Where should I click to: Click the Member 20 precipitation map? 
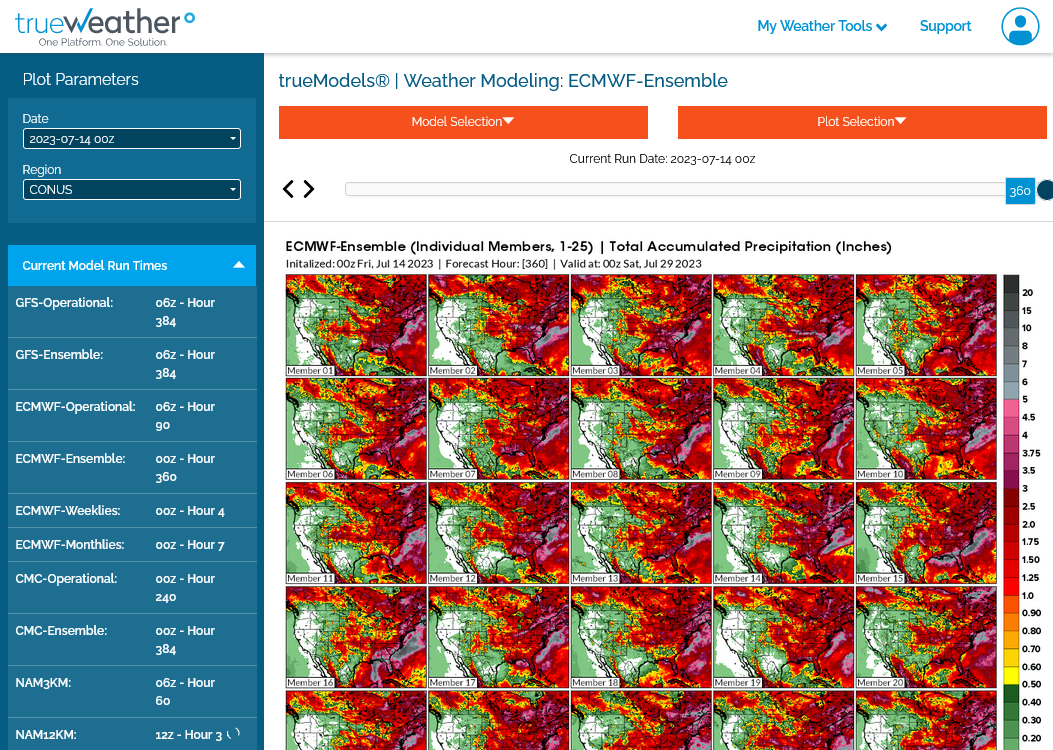pos(925,637)
